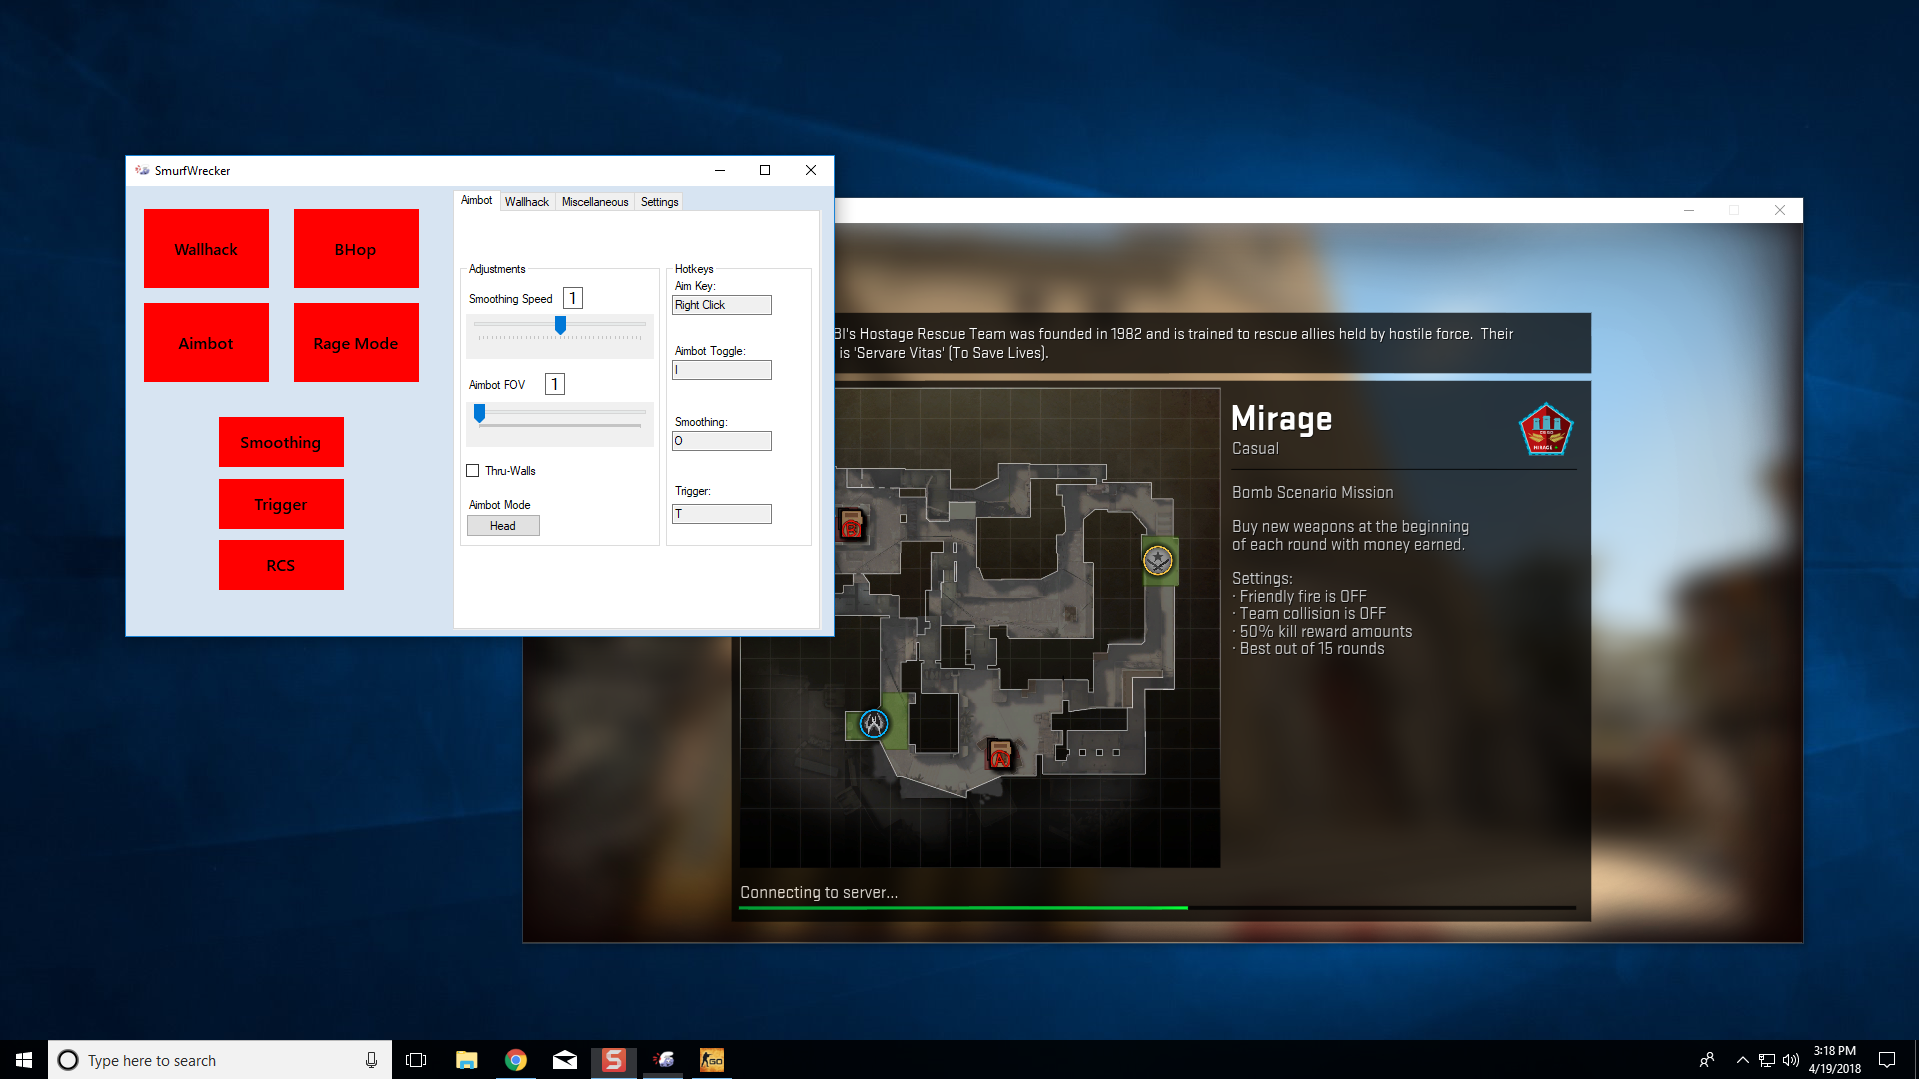
Task: Open the People icon in the system tray
Action: click(1707, 1060)
